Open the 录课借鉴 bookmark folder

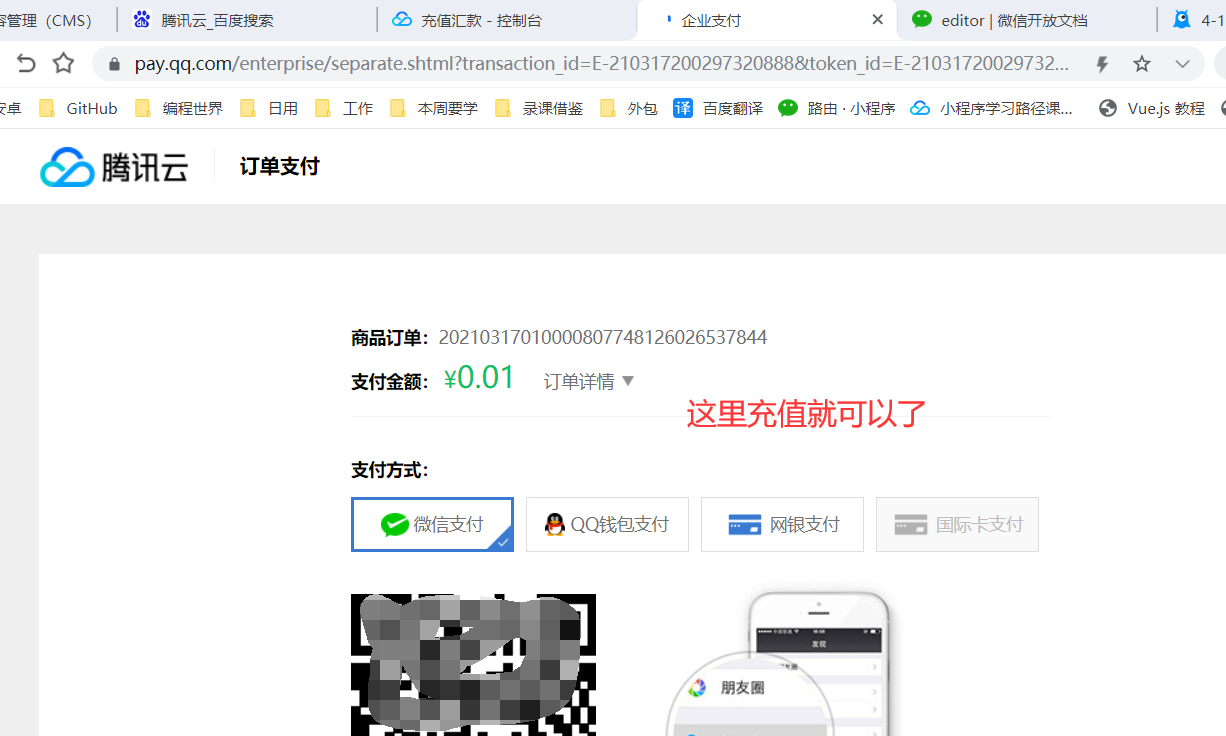[x=539, y=108]
